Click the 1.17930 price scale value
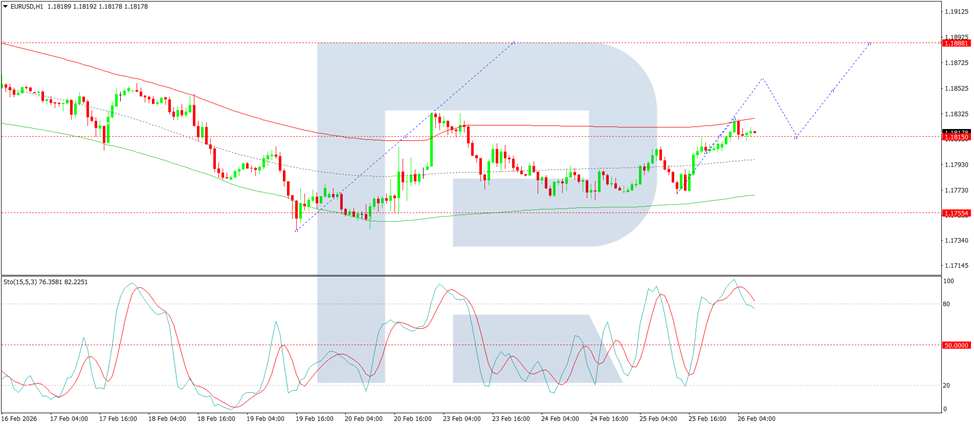Image resolution: width=974 pixels, height=425 pixels. pyautogui.click(x=955, y=165)
